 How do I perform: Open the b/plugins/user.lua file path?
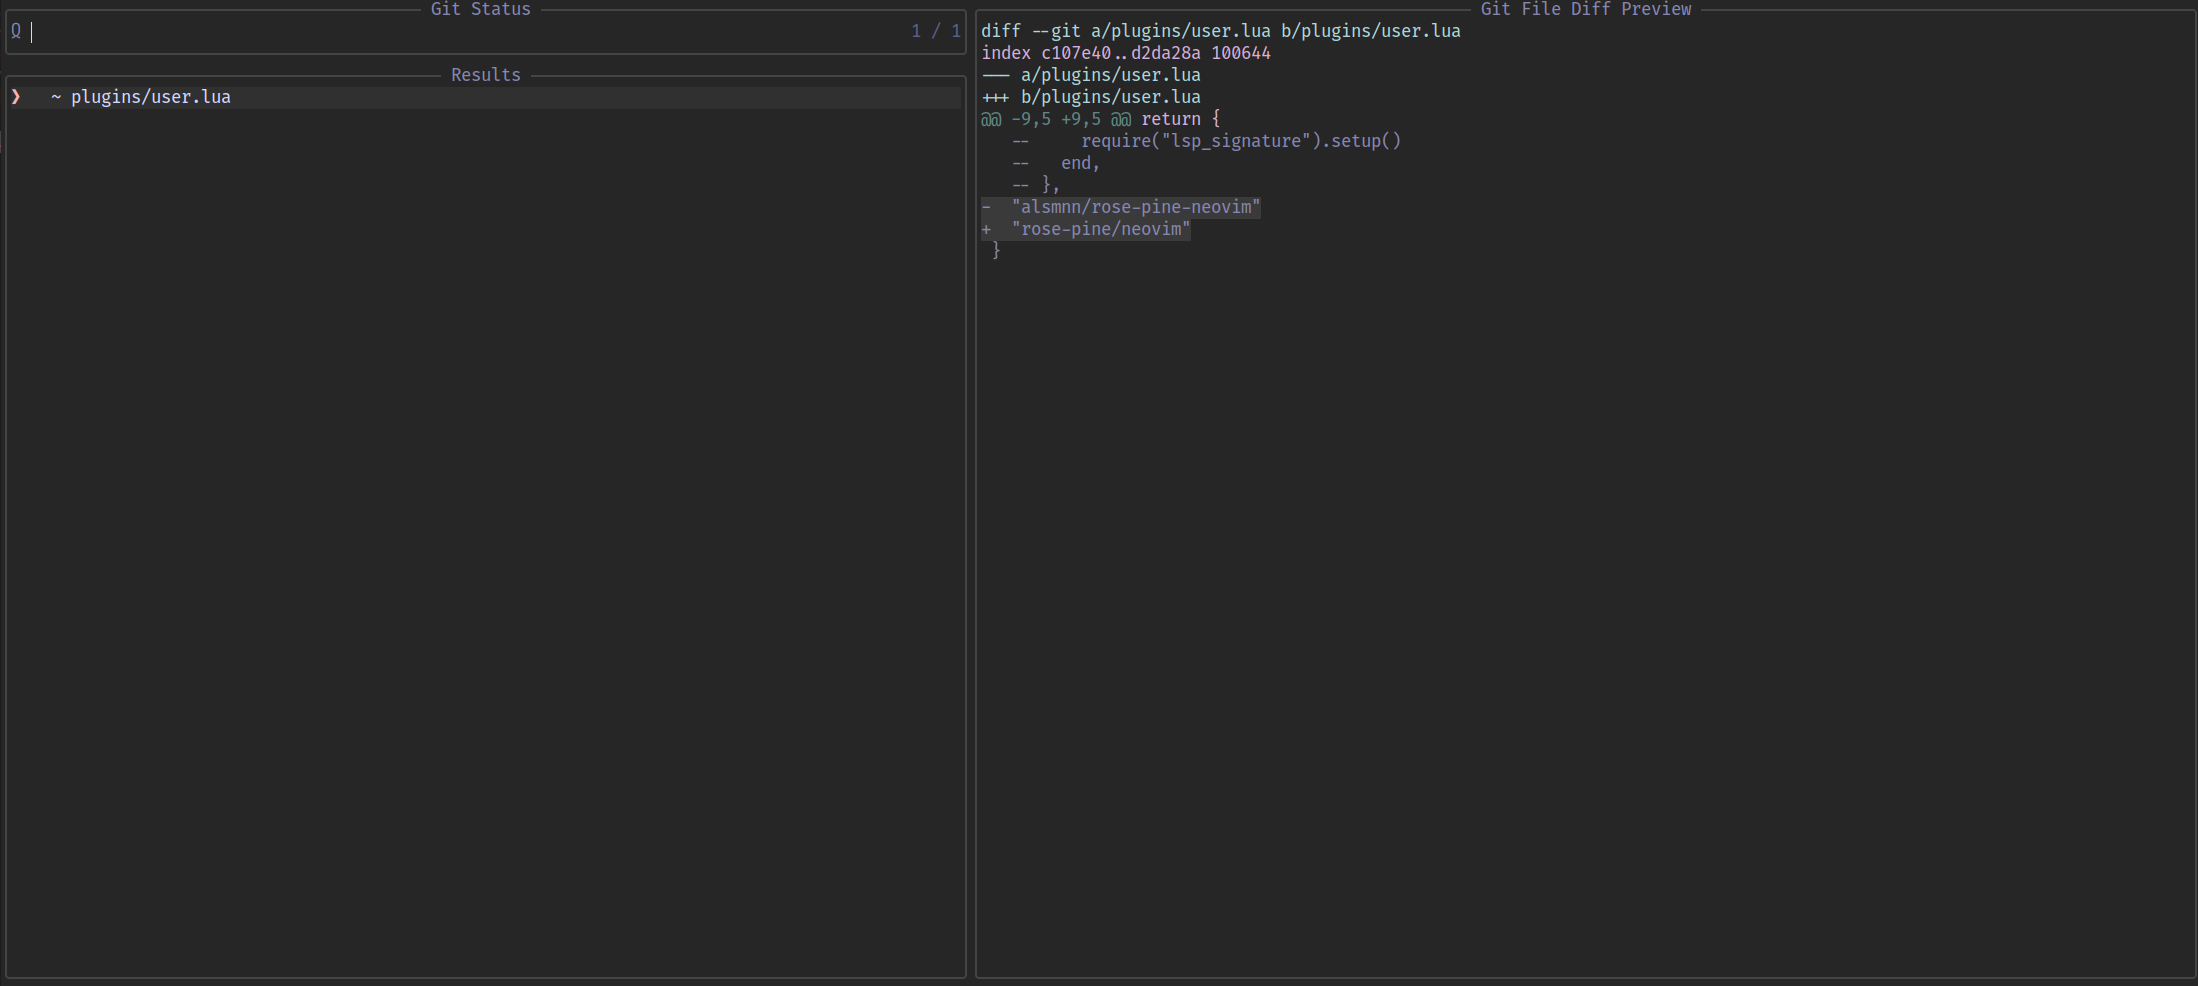(1110, 96)
